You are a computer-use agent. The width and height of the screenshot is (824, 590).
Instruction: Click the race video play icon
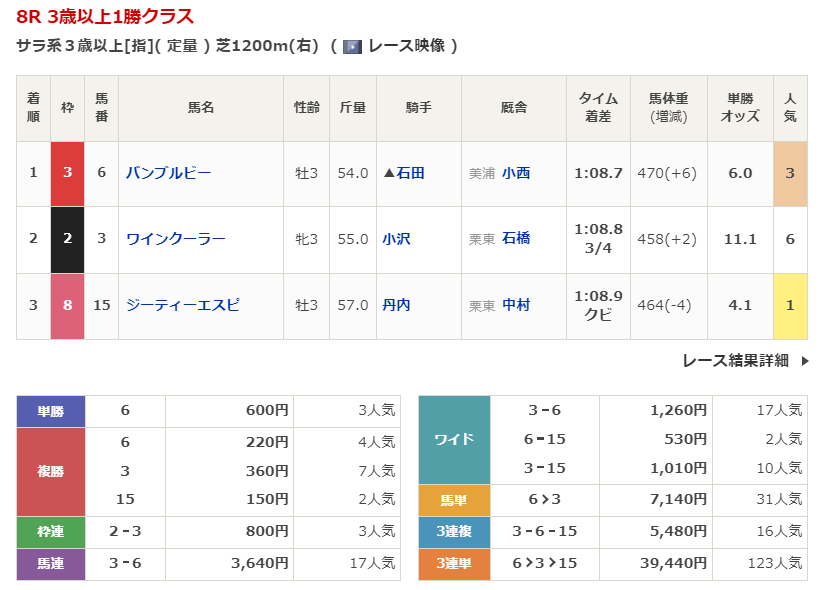[x=352, y=46]
